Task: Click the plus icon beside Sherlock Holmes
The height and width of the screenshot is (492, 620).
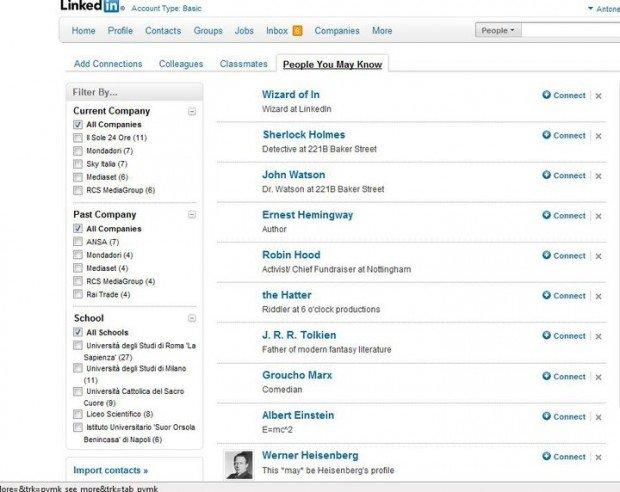Action: (546, 135)
